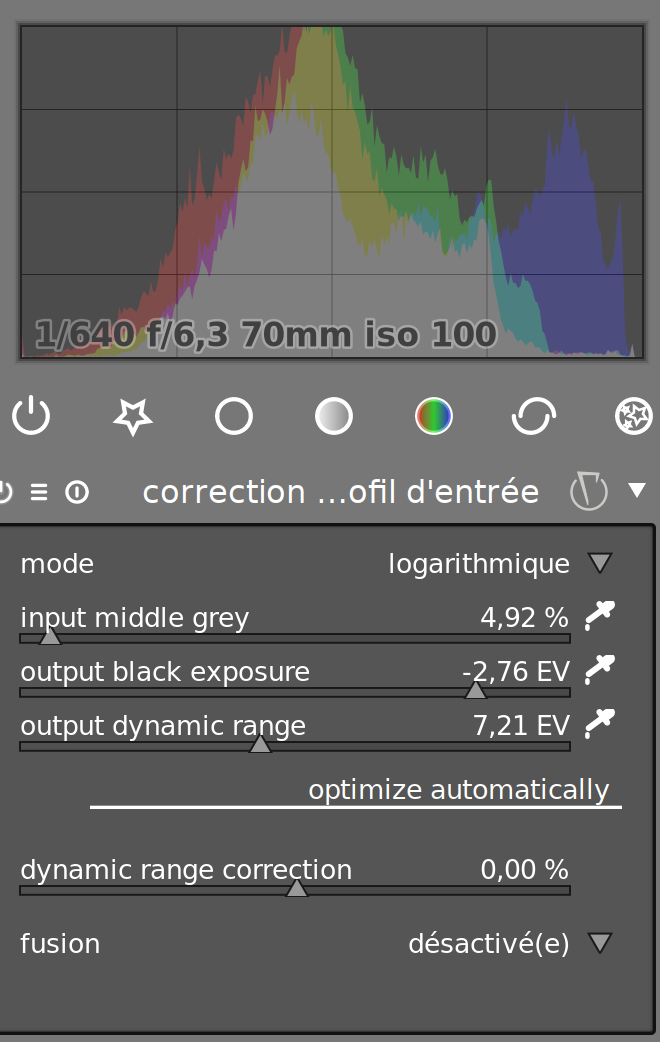Select basic group hollow circle icon
Image resolution: width=660 pixels, height=1042 pixels.
(234, 417)
